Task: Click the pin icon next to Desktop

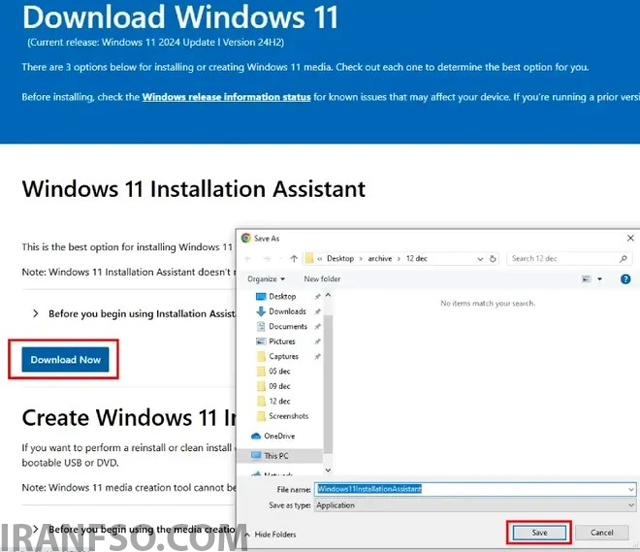Action: click(x=317, y=297)
